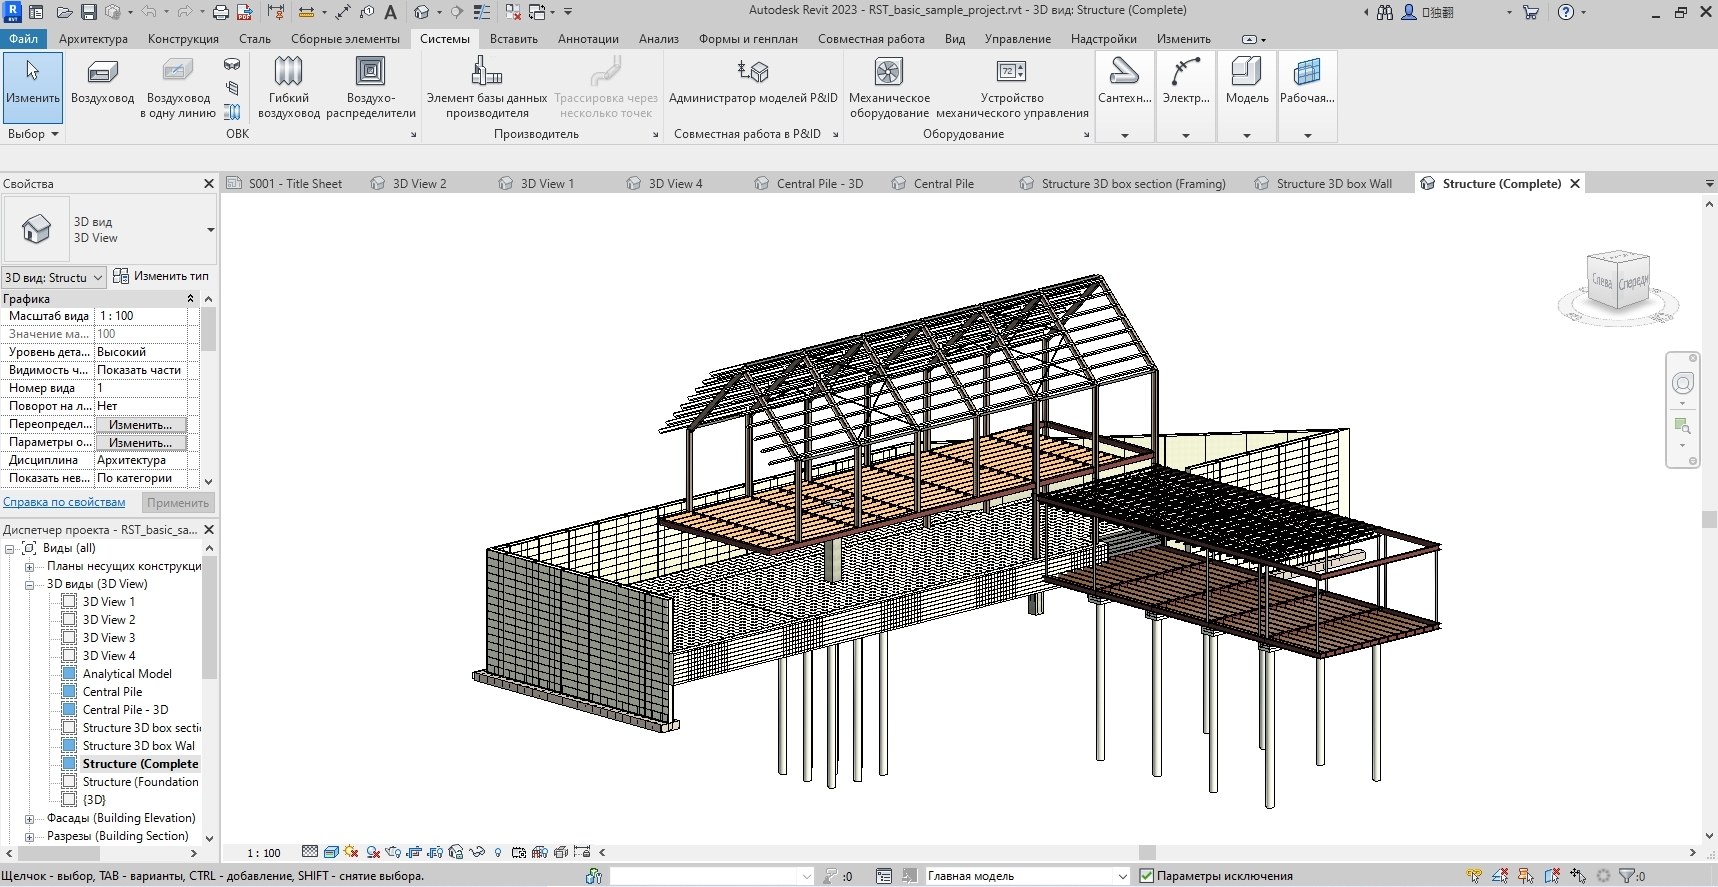This screenshot has height=887, width=1718.
Task: Click the Изменить тип button
Action: pyautogui.click(x=161, y=276)
